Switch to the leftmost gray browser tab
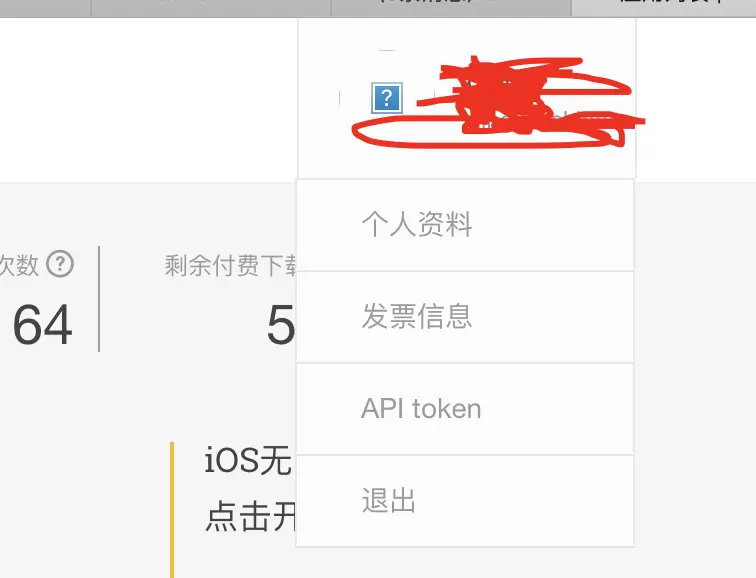The height and width of the screenshot is (578, 756). [x=45, y=7]
